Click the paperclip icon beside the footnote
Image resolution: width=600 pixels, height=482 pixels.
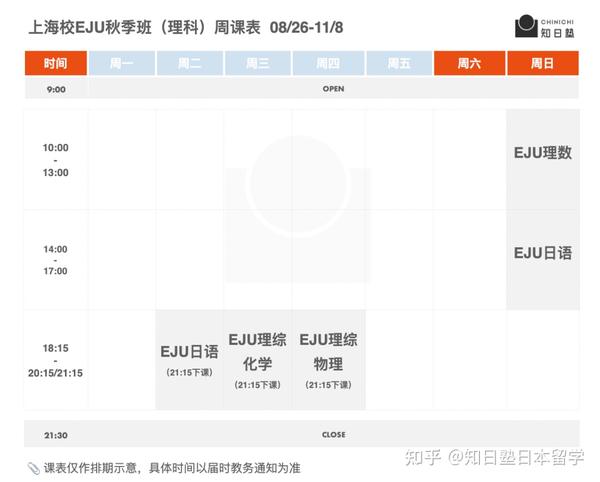click(x=33, y=468)
